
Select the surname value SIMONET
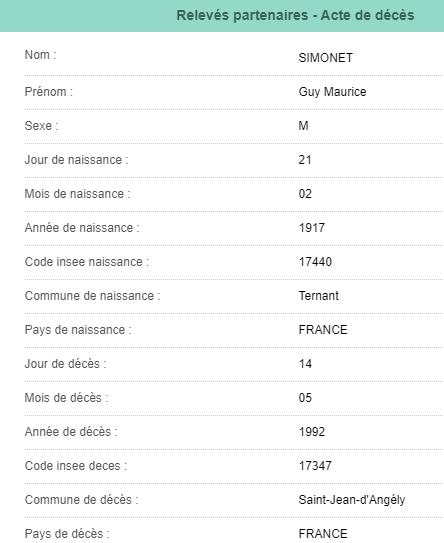[326, 58]
